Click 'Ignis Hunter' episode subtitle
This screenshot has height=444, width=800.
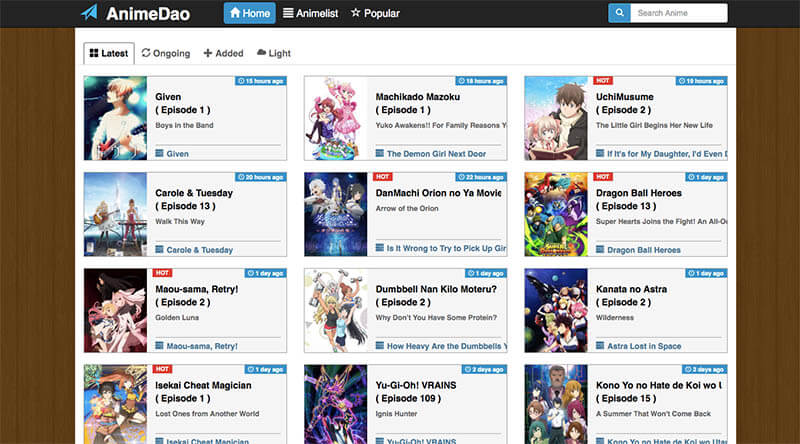(x=396, y=414)
